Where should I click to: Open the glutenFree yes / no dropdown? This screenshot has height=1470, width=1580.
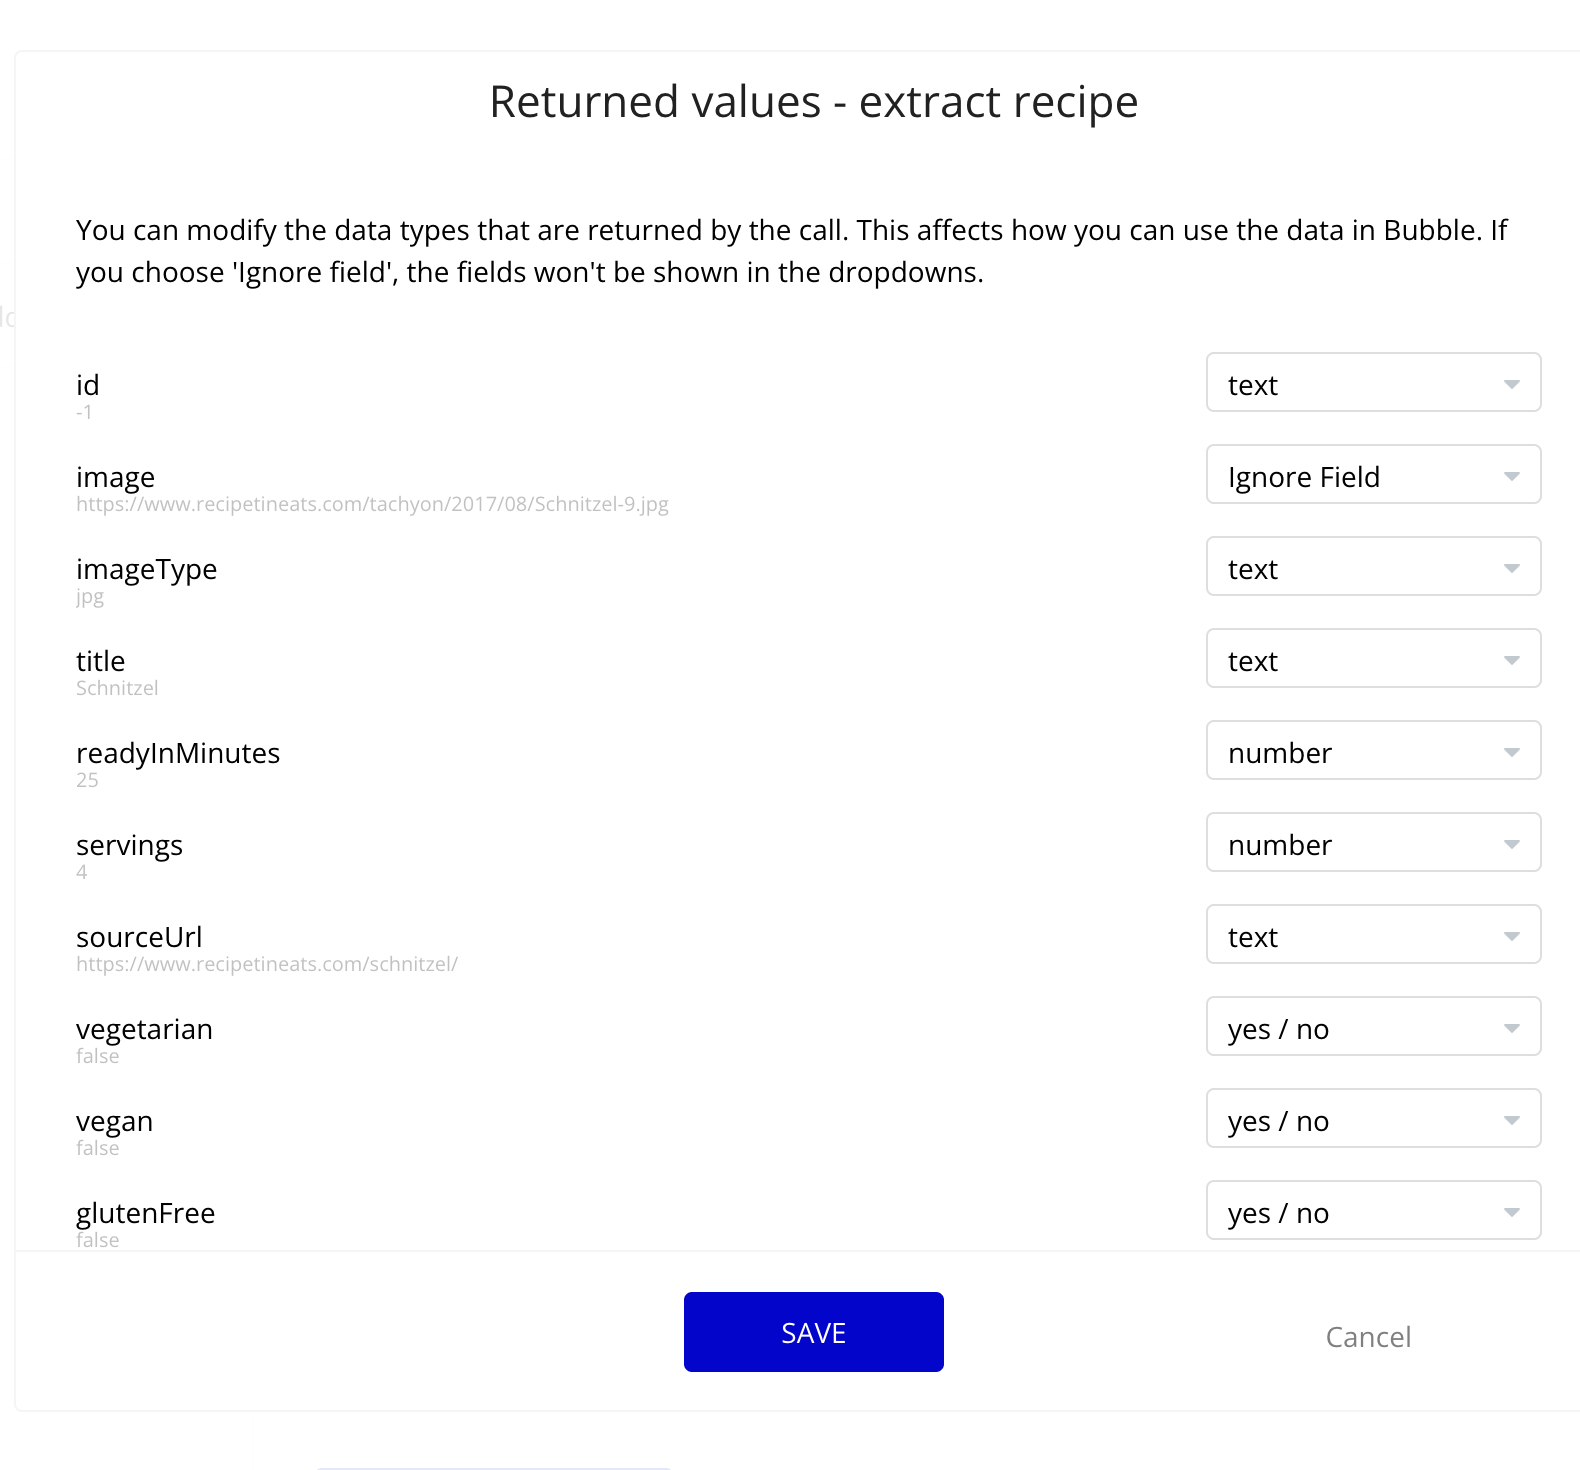[x=1373, y=1210]
